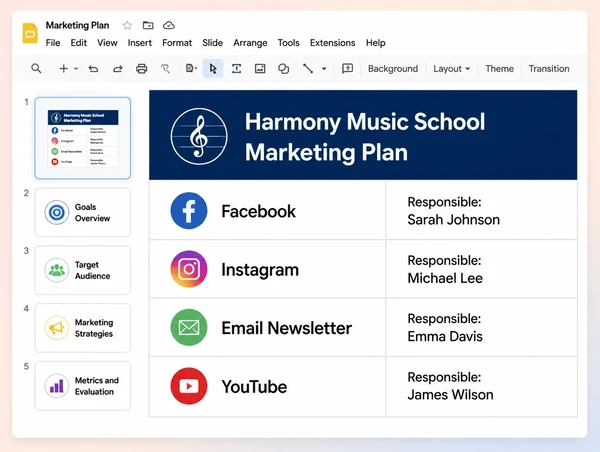Image resolution: width=600 pixels, height=452 pixels.
Task: Select the paint format tool
Action: coord(165,69)
